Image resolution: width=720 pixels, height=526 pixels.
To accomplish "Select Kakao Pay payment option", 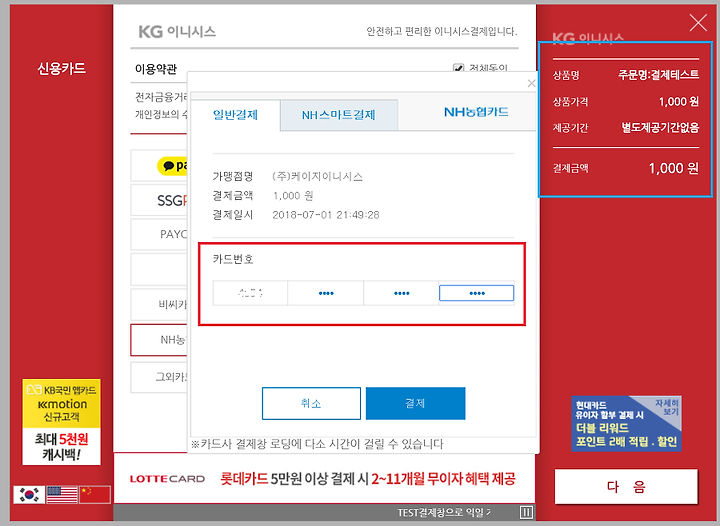I will coord(159,165).
